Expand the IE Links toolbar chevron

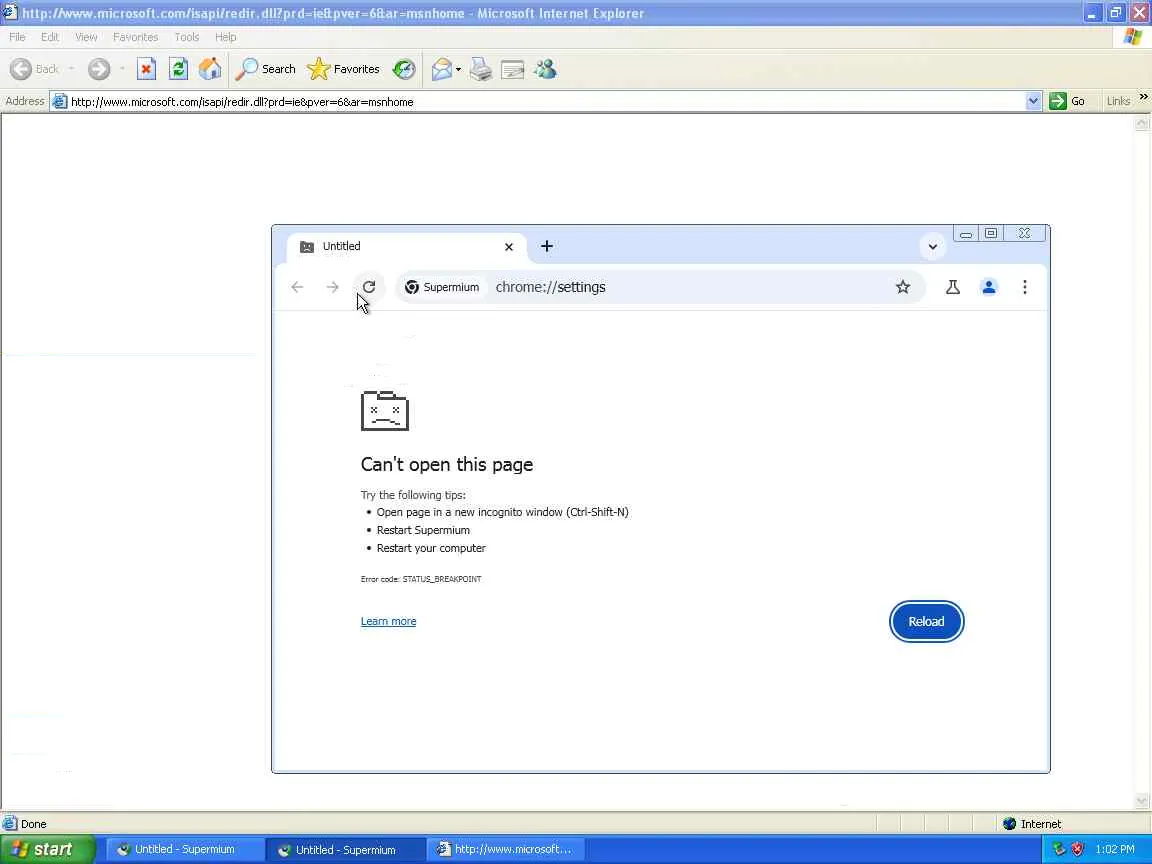[1143, 97]
